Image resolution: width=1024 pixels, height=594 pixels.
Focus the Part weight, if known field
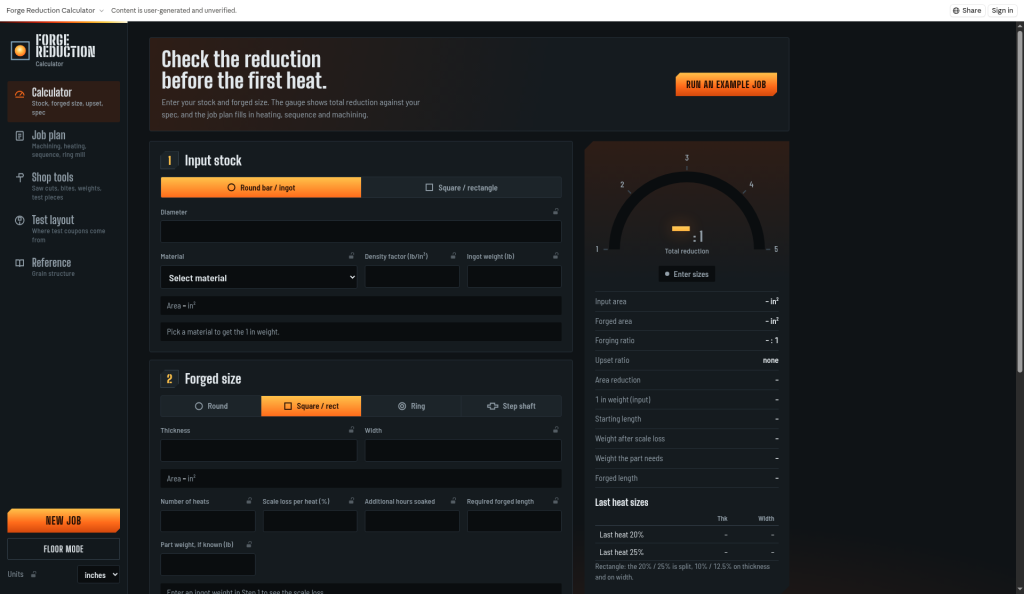coord(208,564)
